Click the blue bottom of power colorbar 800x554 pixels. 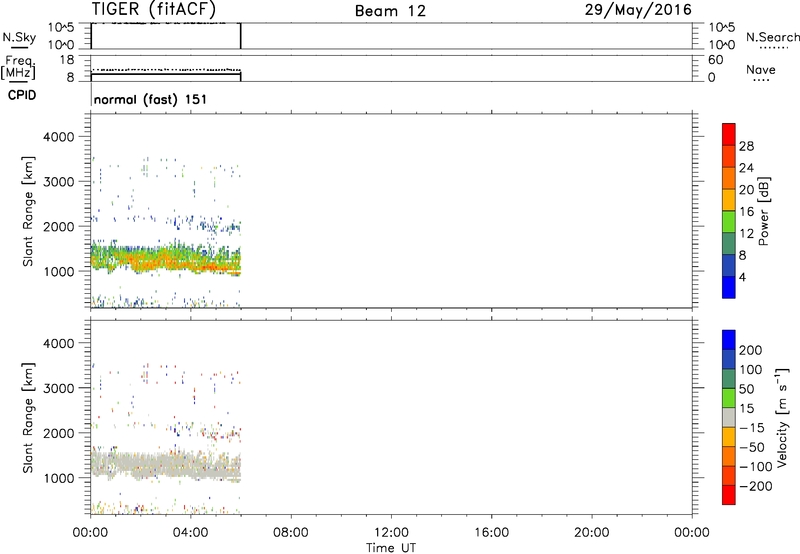click(x=729, y=287)
